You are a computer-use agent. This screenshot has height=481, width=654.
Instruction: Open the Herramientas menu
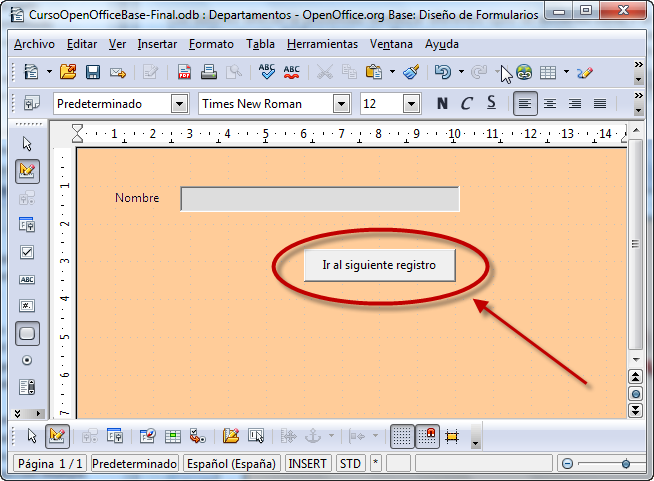[x=322, y=44]
